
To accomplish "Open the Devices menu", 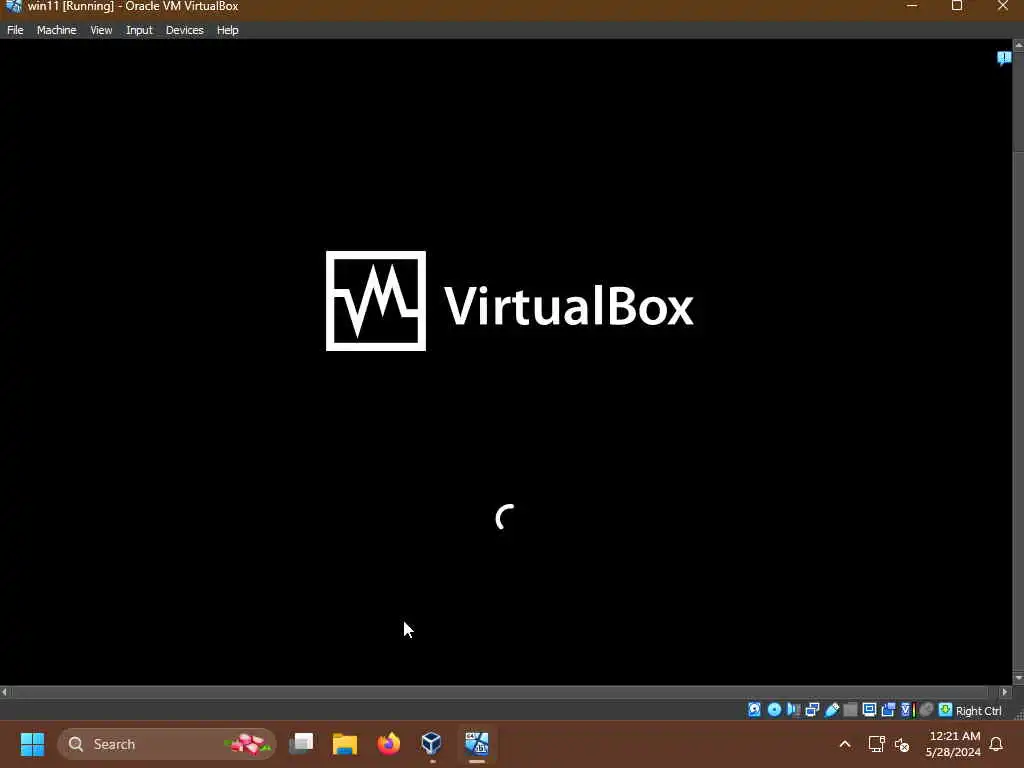I will (184, 30).
